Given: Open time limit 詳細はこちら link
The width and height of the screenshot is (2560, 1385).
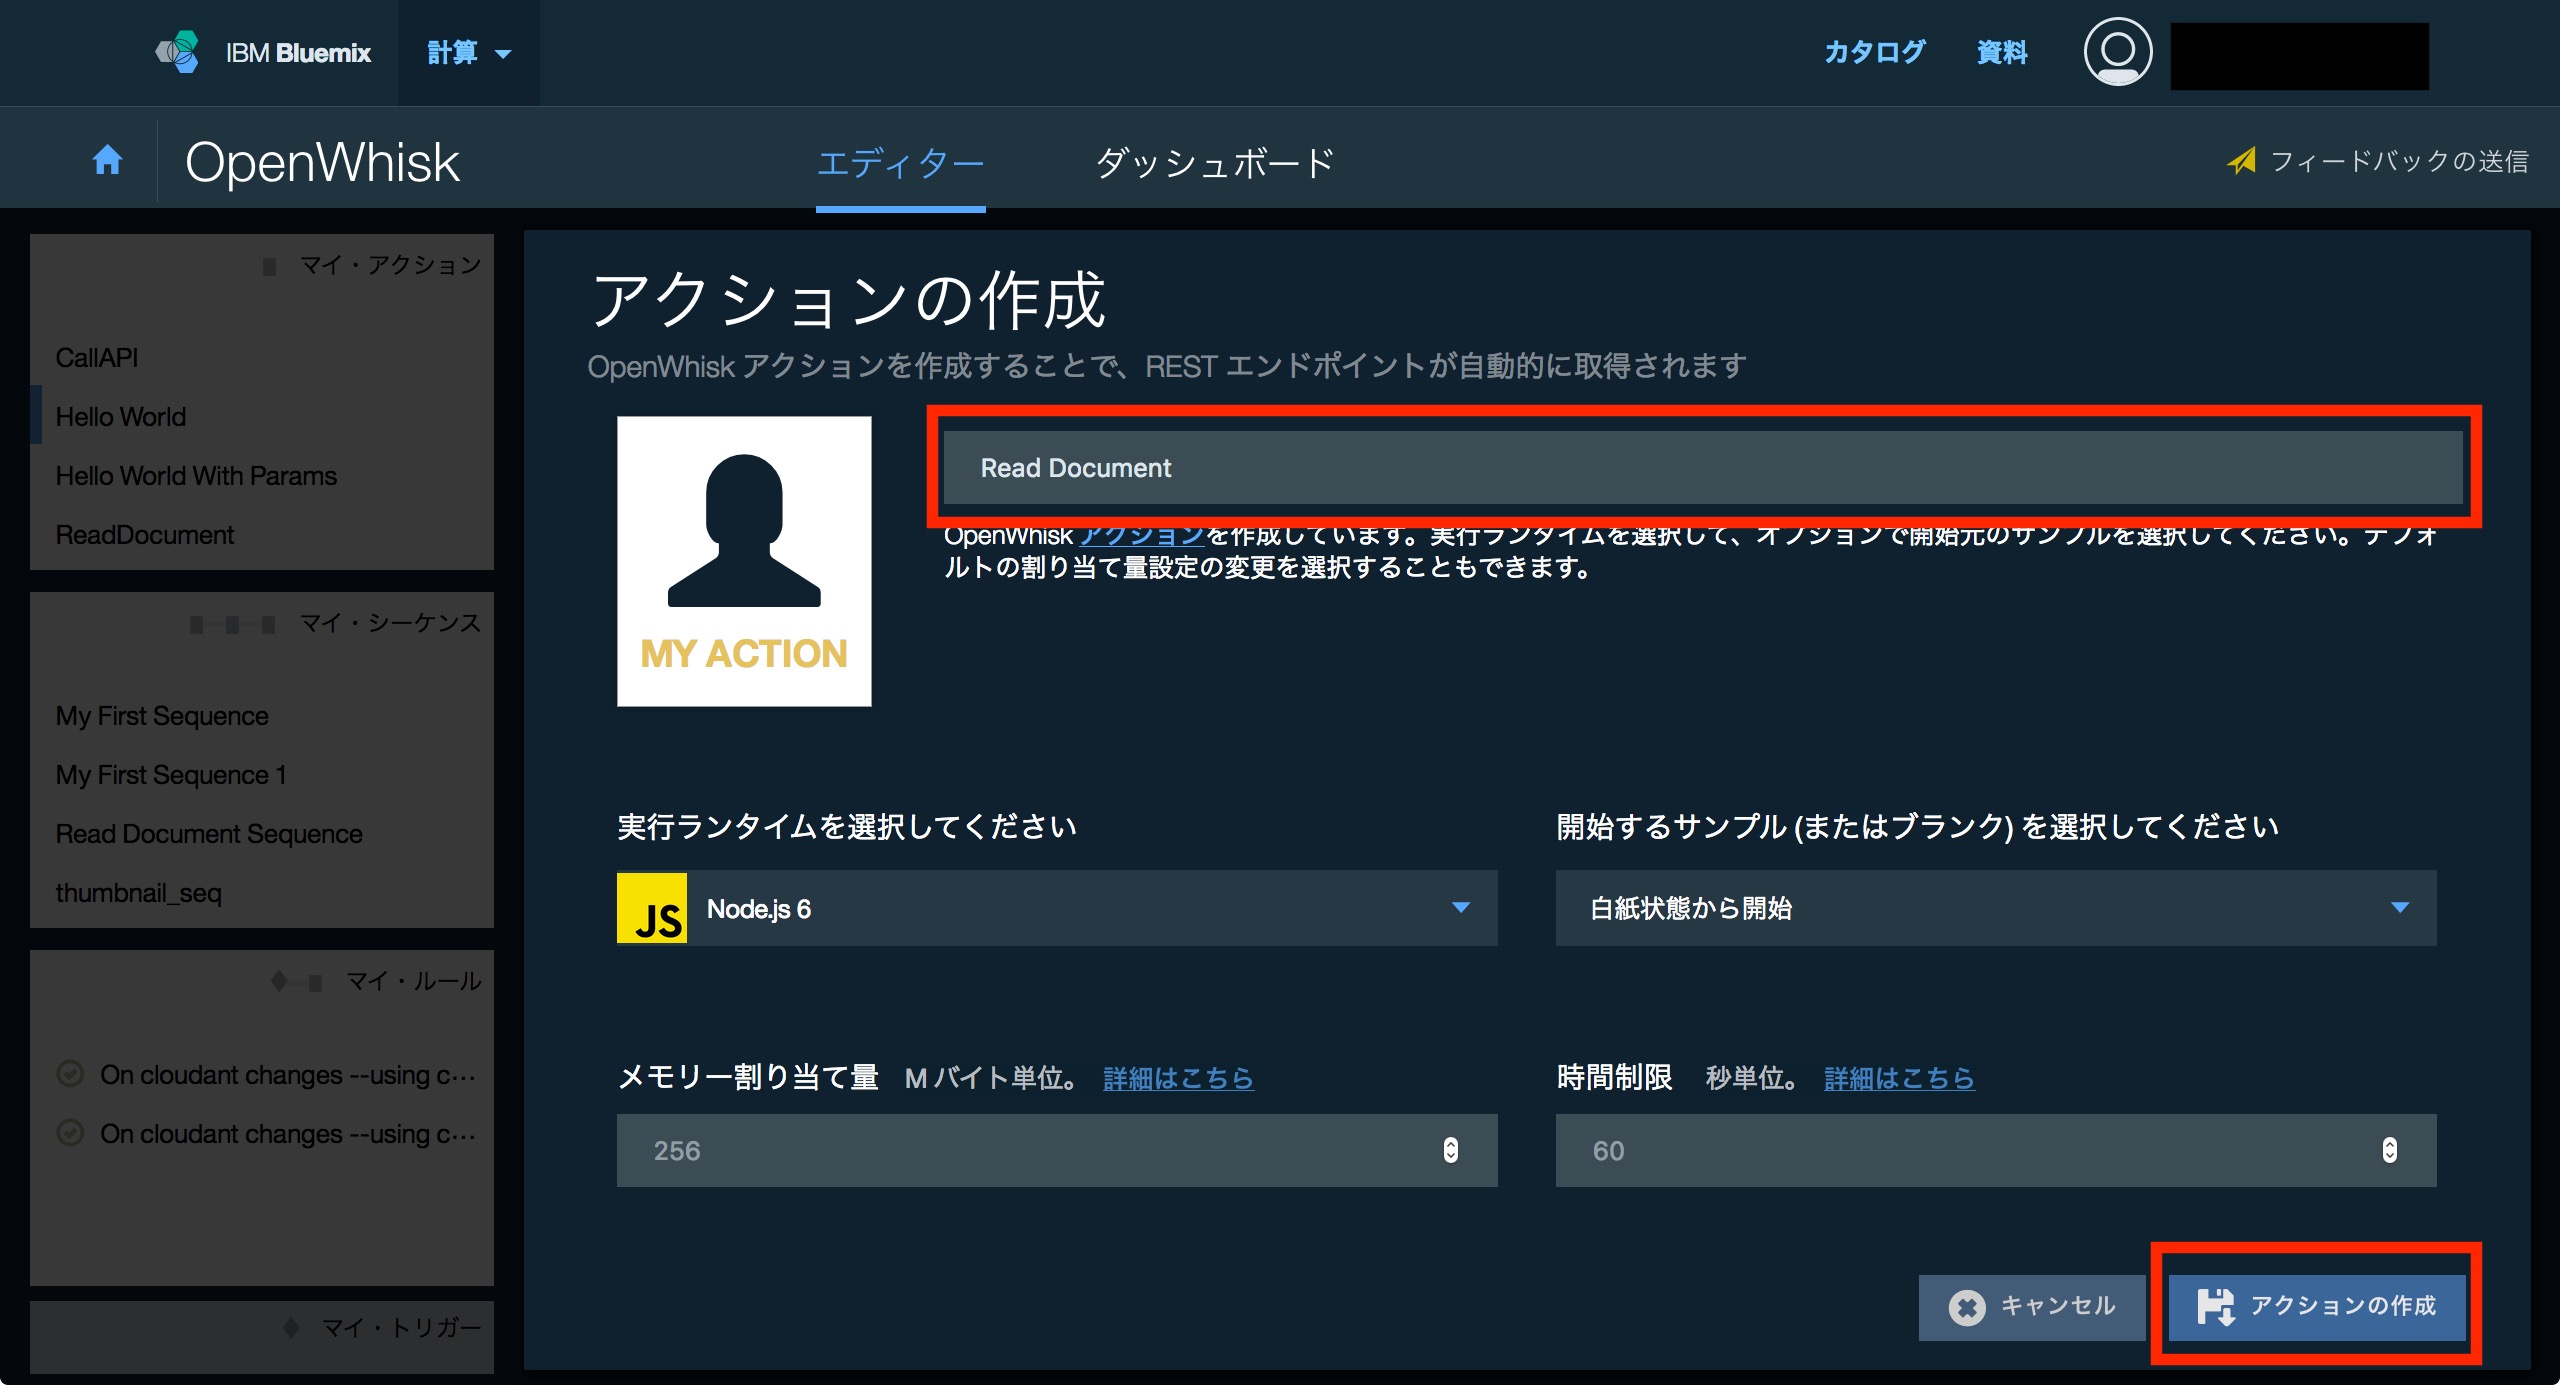Looking at the screenshot, I should click(x=1899, y=1078).
